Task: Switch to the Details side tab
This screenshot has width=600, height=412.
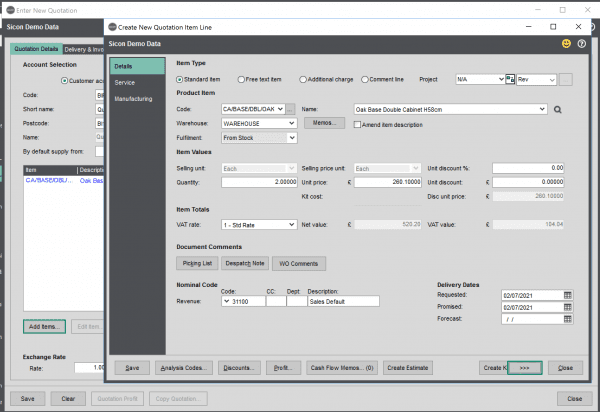Action: click(x=137, y=66)
